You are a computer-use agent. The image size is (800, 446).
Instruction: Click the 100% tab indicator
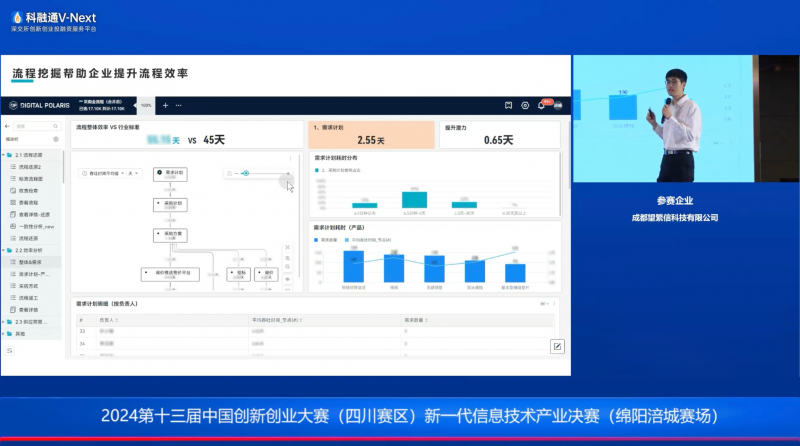[146, 106]
